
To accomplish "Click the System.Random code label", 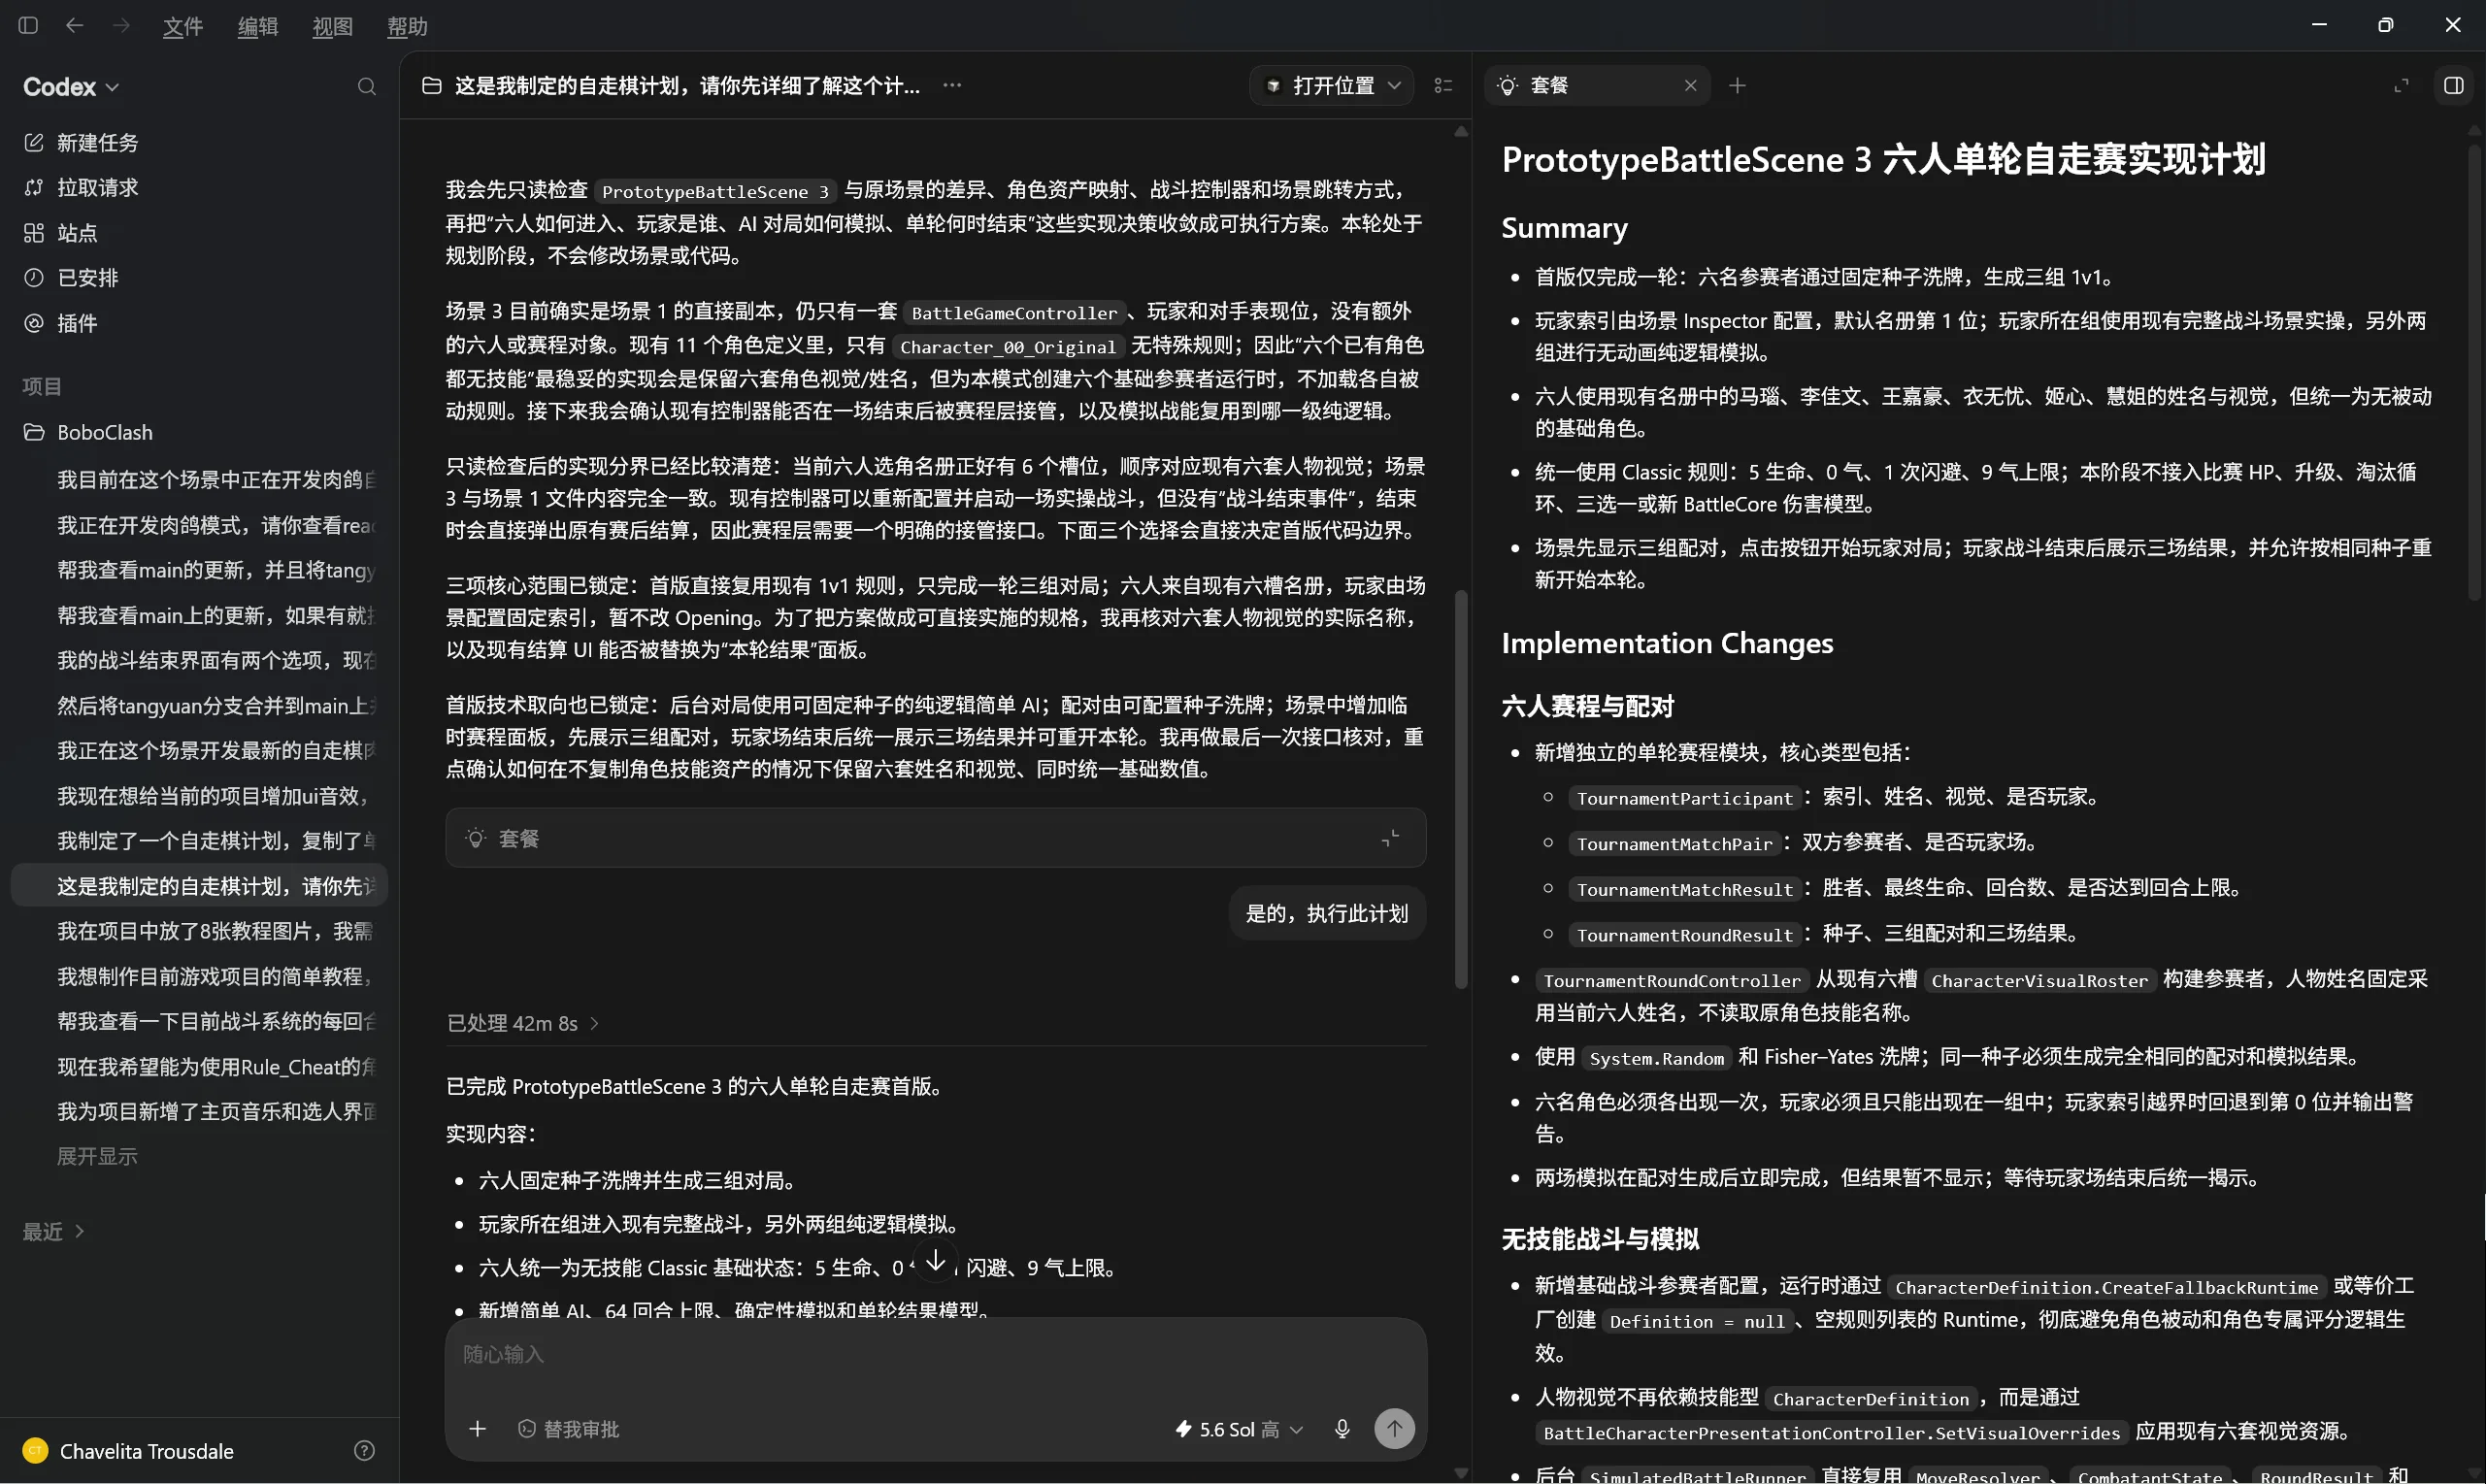I will pos(1656,1058).
